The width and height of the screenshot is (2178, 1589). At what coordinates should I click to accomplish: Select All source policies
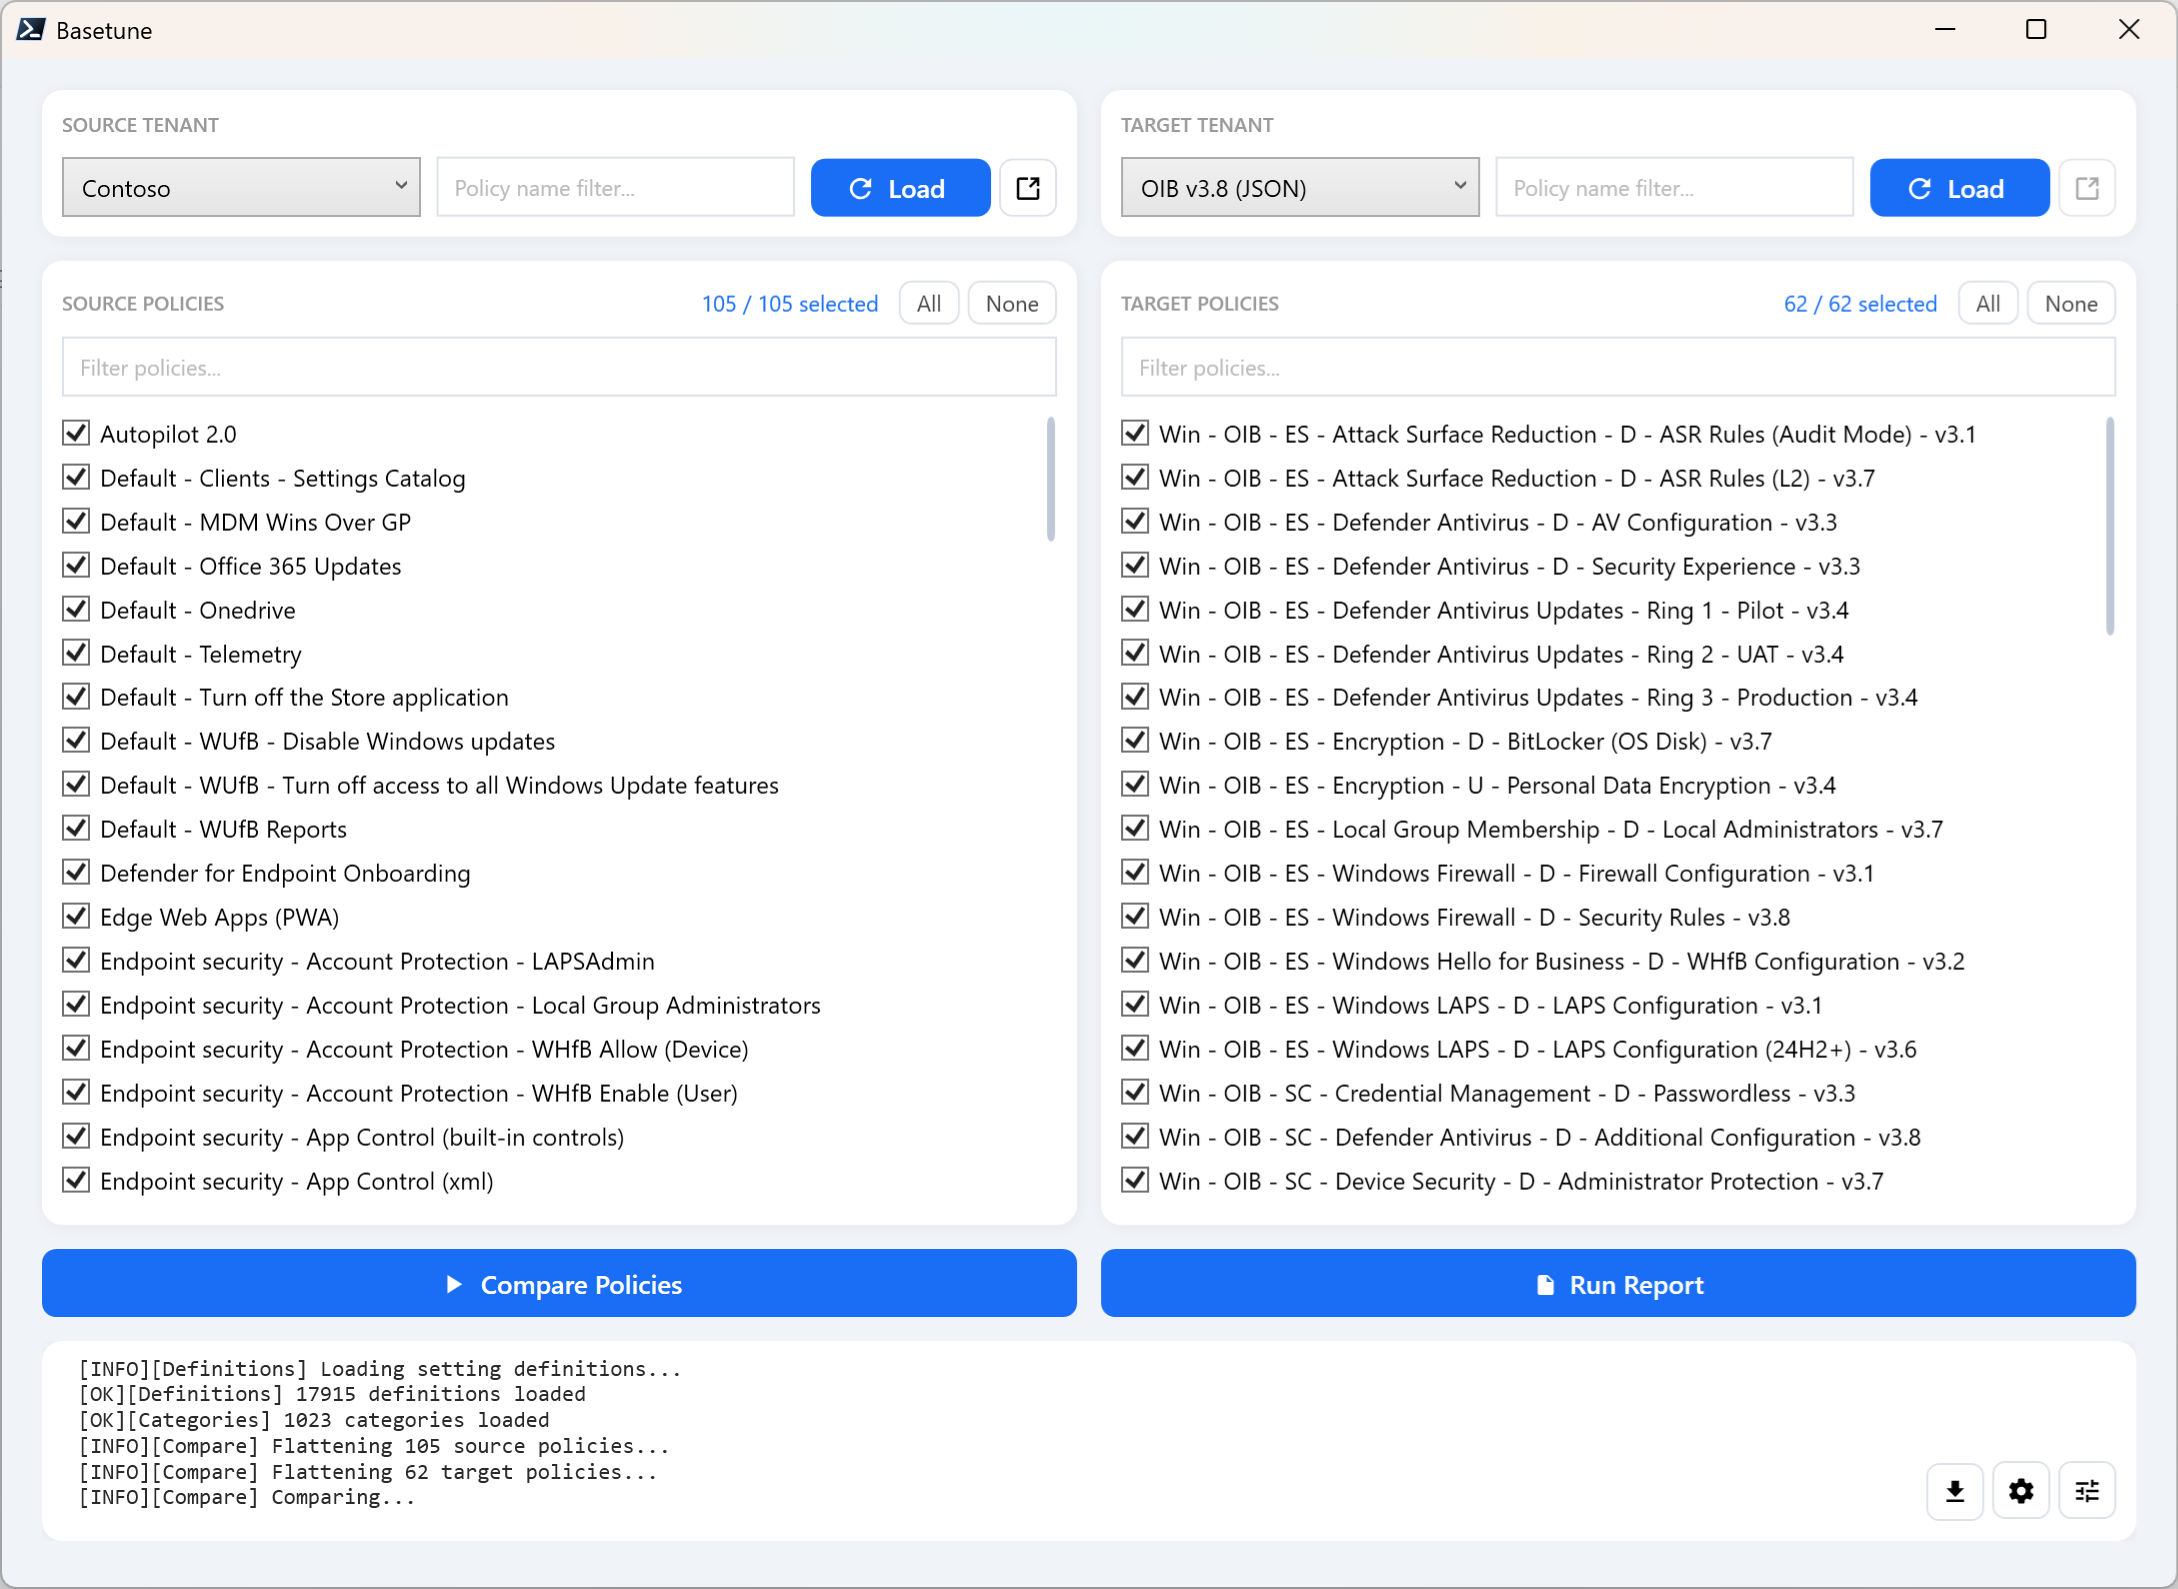click(929, 303)
